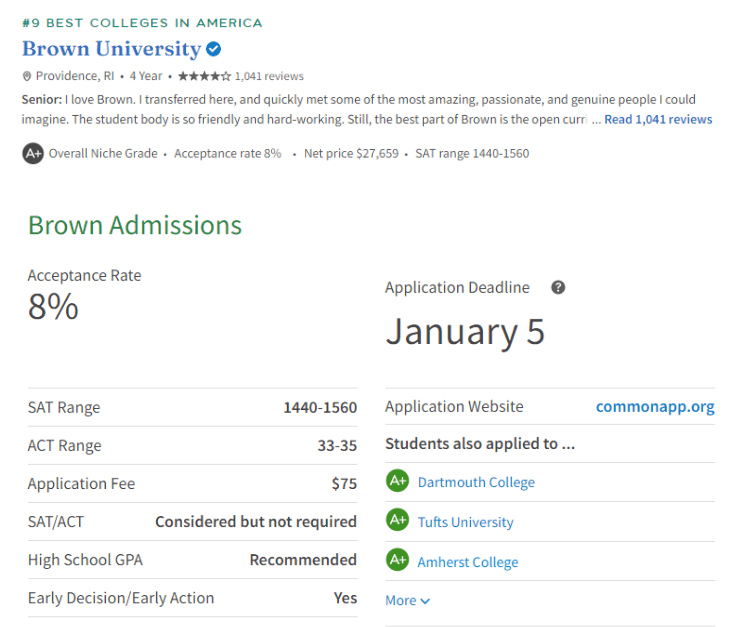The image size is (729, 627).
Task: Click the Early Decision/Early Action label
Action: coord(121,598)
